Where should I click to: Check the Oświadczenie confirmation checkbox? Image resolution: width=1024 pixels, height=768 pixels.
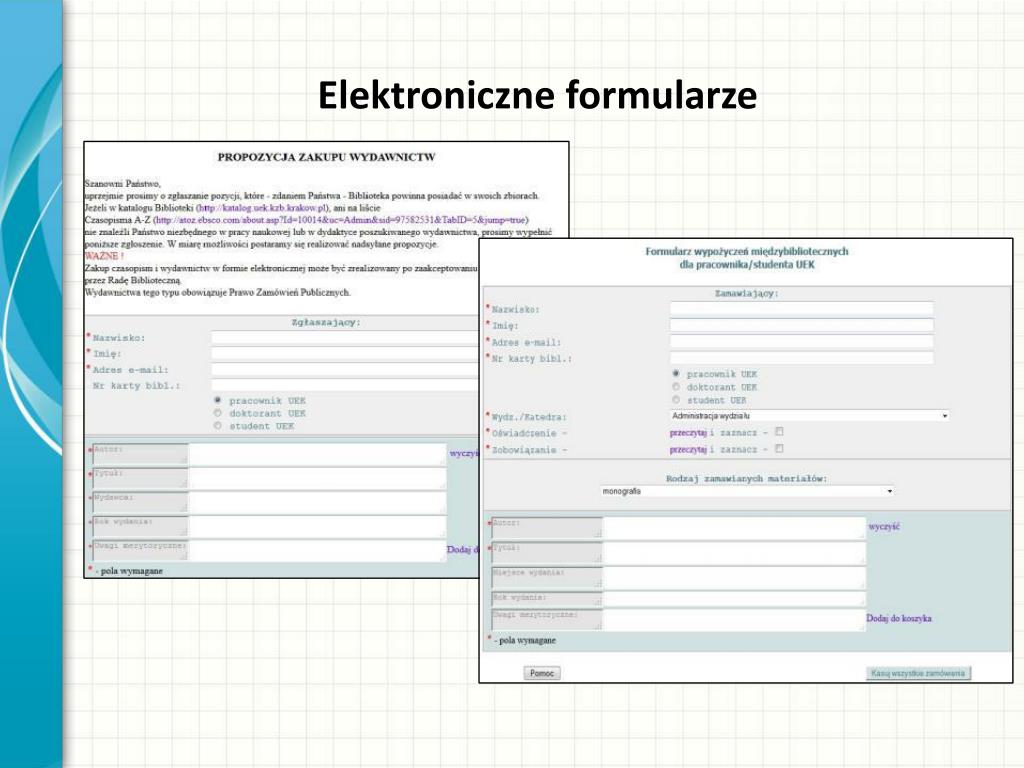[779, 432]
